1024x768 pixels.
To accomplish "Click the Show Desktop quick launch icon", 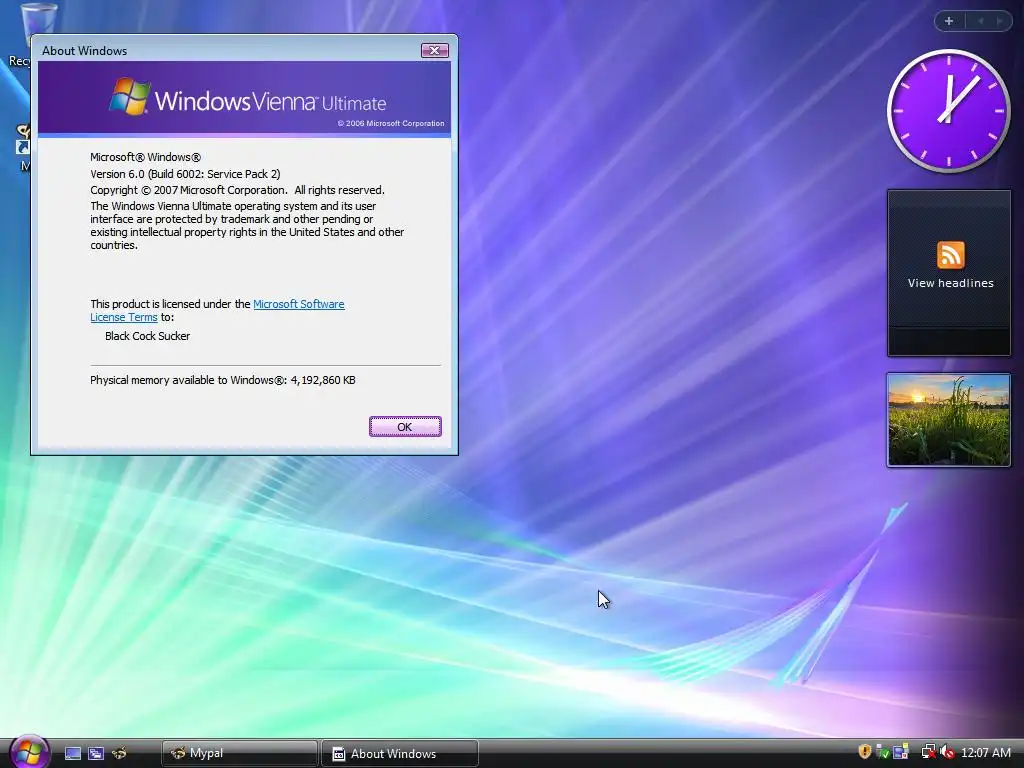I will click(x=73, y=754).
